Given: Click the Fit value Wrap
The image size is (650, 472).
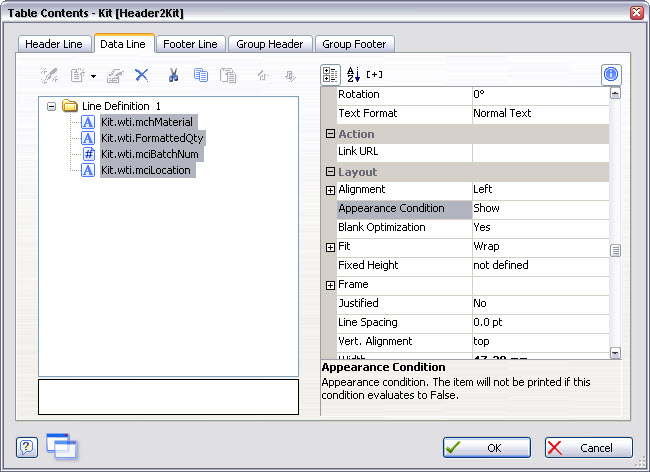Looking at the screenshot, I should (x=541, y=247).
